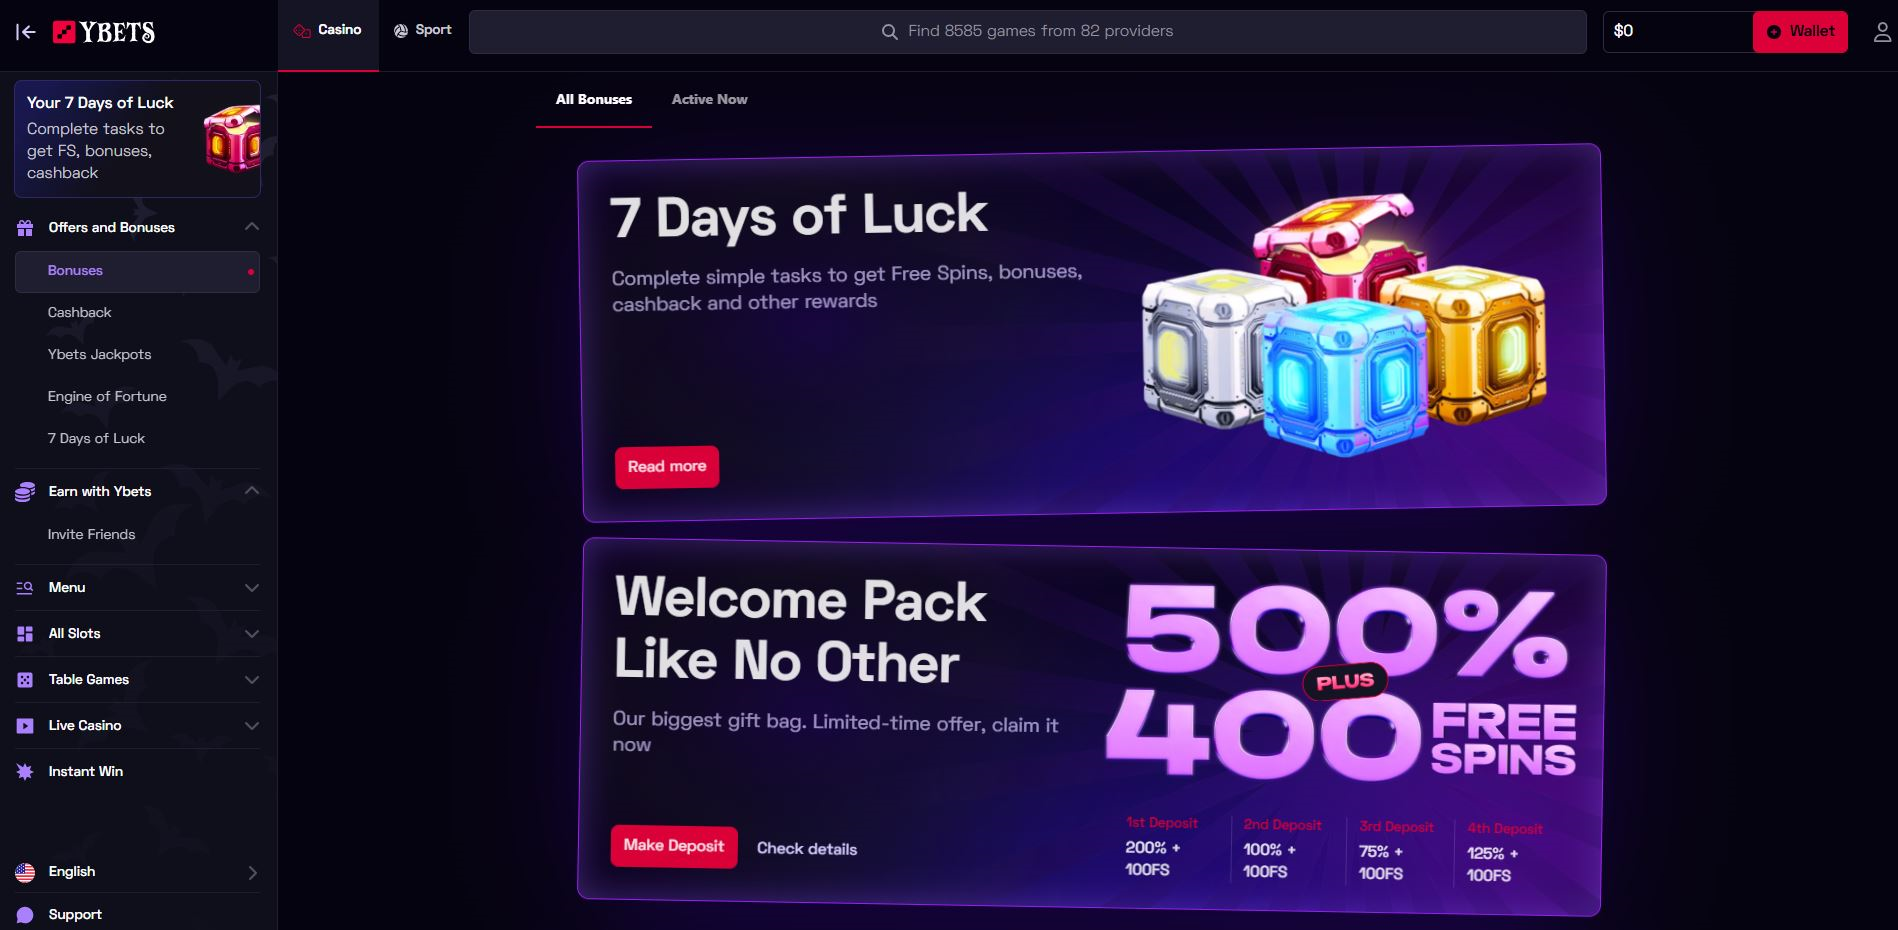Collapse the sidebar with the arrow icon
The width and height of the screenshot is (1898, 930).
[26, 32]
